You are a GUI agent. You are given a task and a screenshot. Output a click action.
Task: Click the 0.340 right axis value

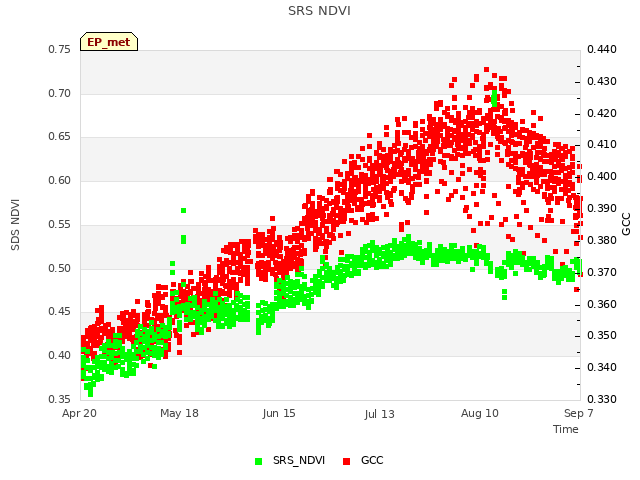[x=602, y=368]
